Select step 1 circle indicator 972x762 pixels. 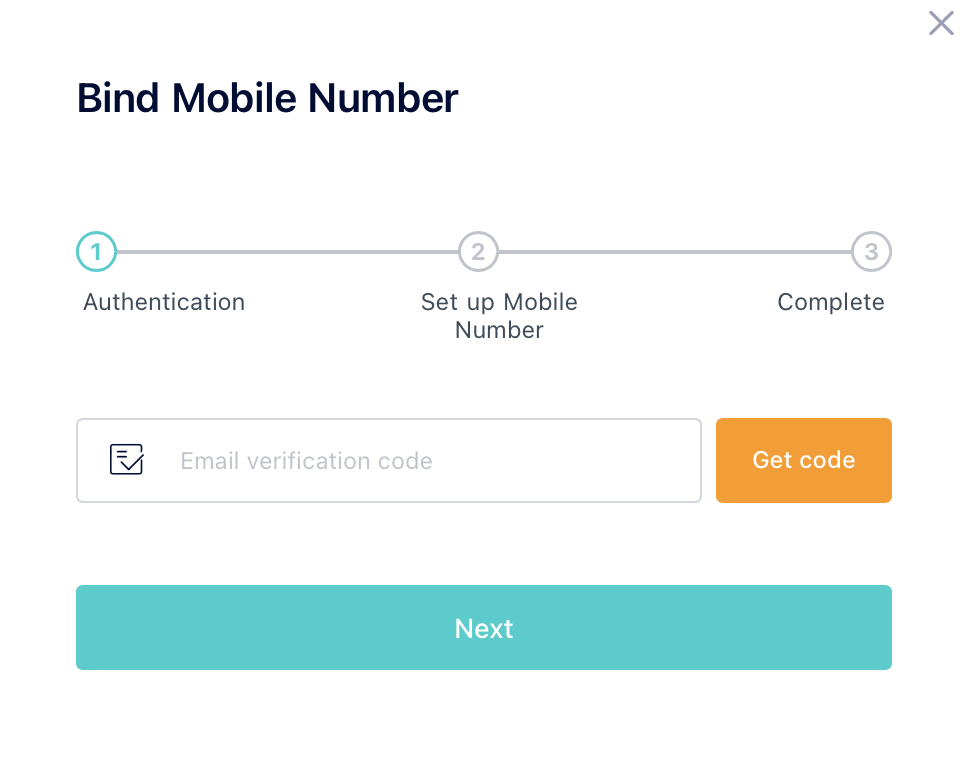point(96,252)
